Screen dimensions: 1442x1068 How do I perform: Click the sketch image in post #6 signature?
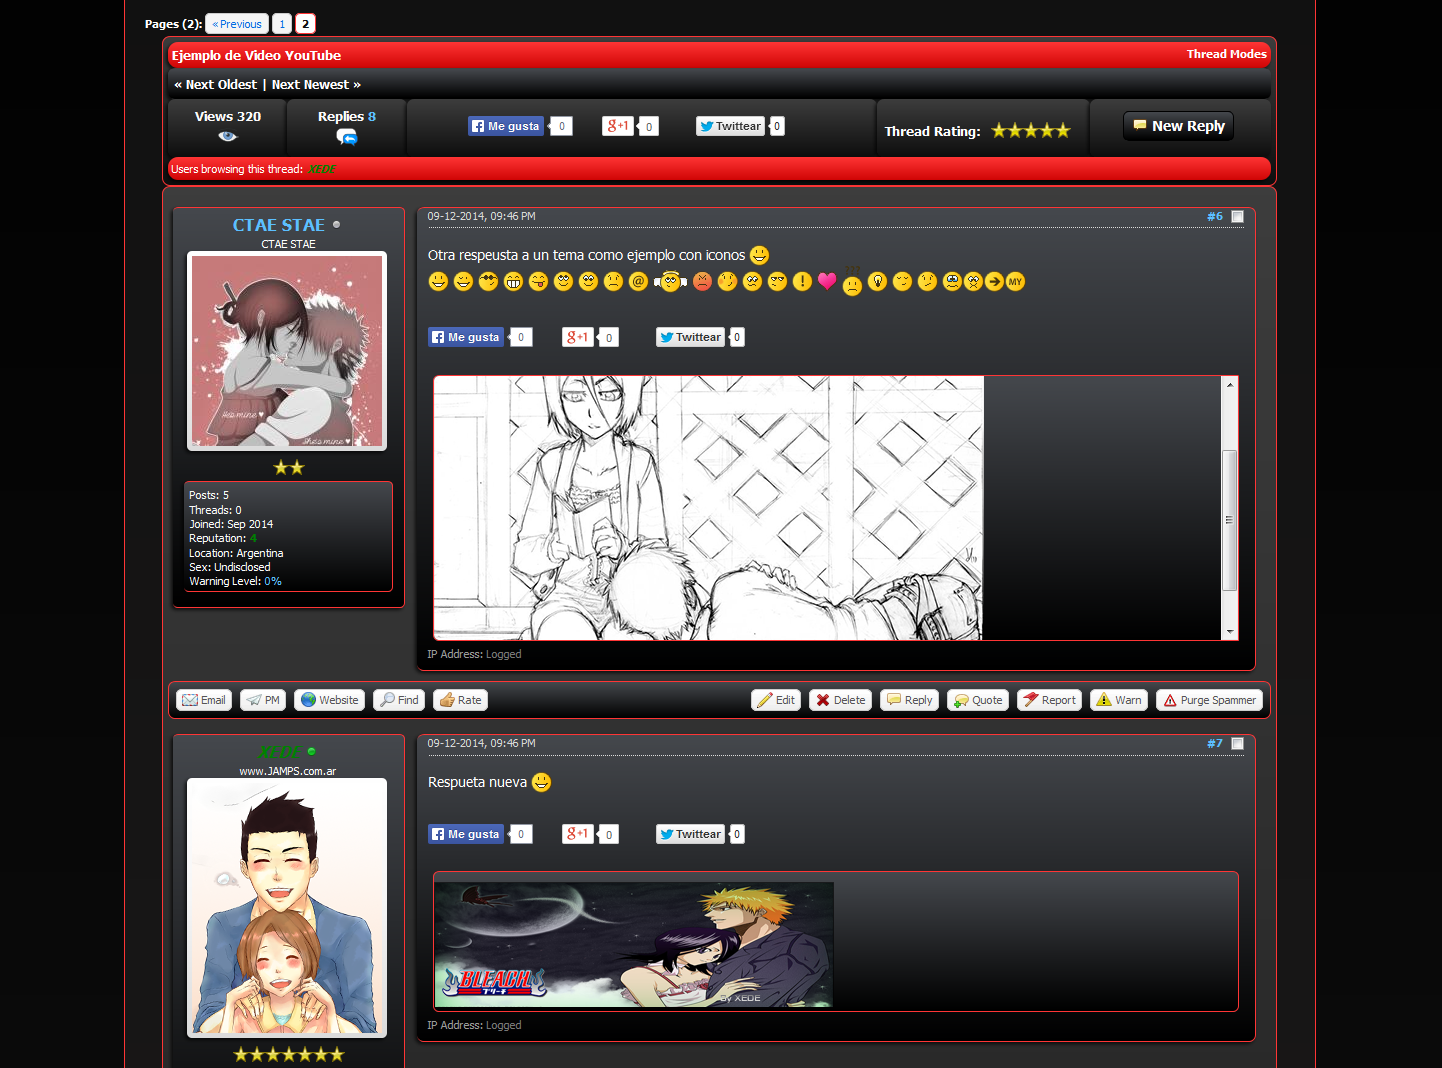709,508
